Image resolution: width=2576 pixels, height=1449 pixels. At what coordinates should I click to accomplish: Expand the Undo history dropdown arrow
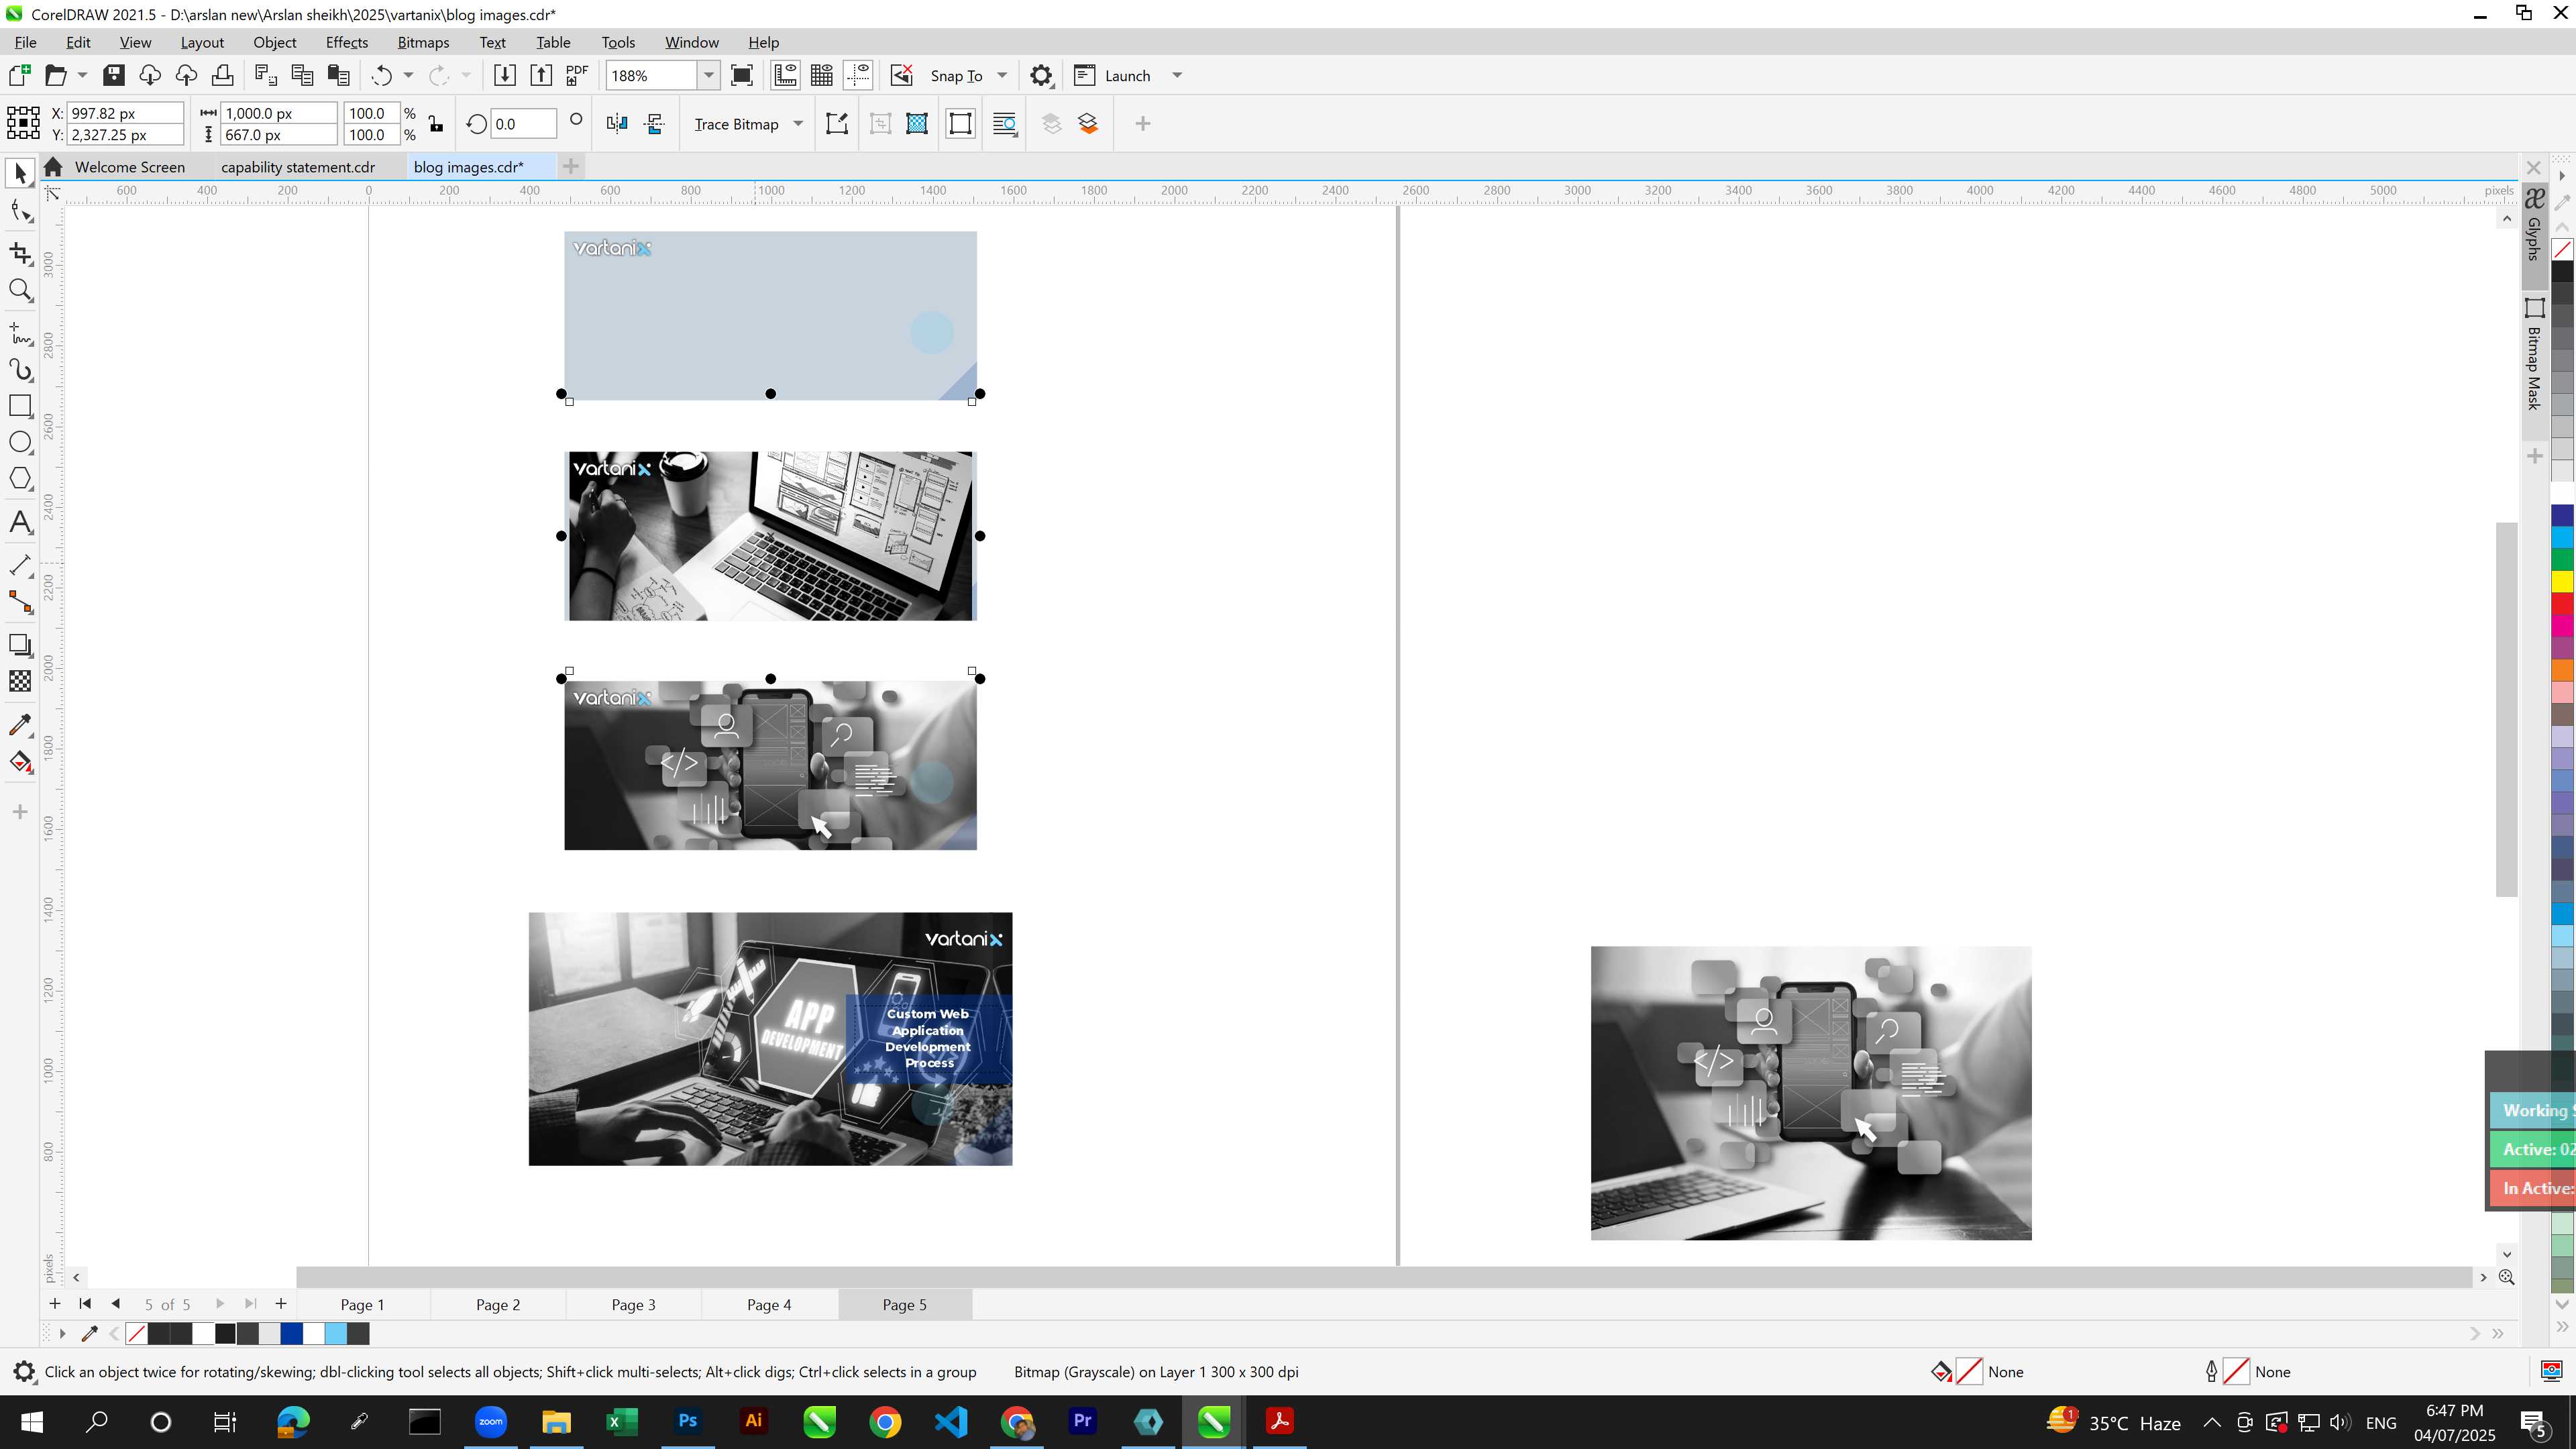(408, 76)
